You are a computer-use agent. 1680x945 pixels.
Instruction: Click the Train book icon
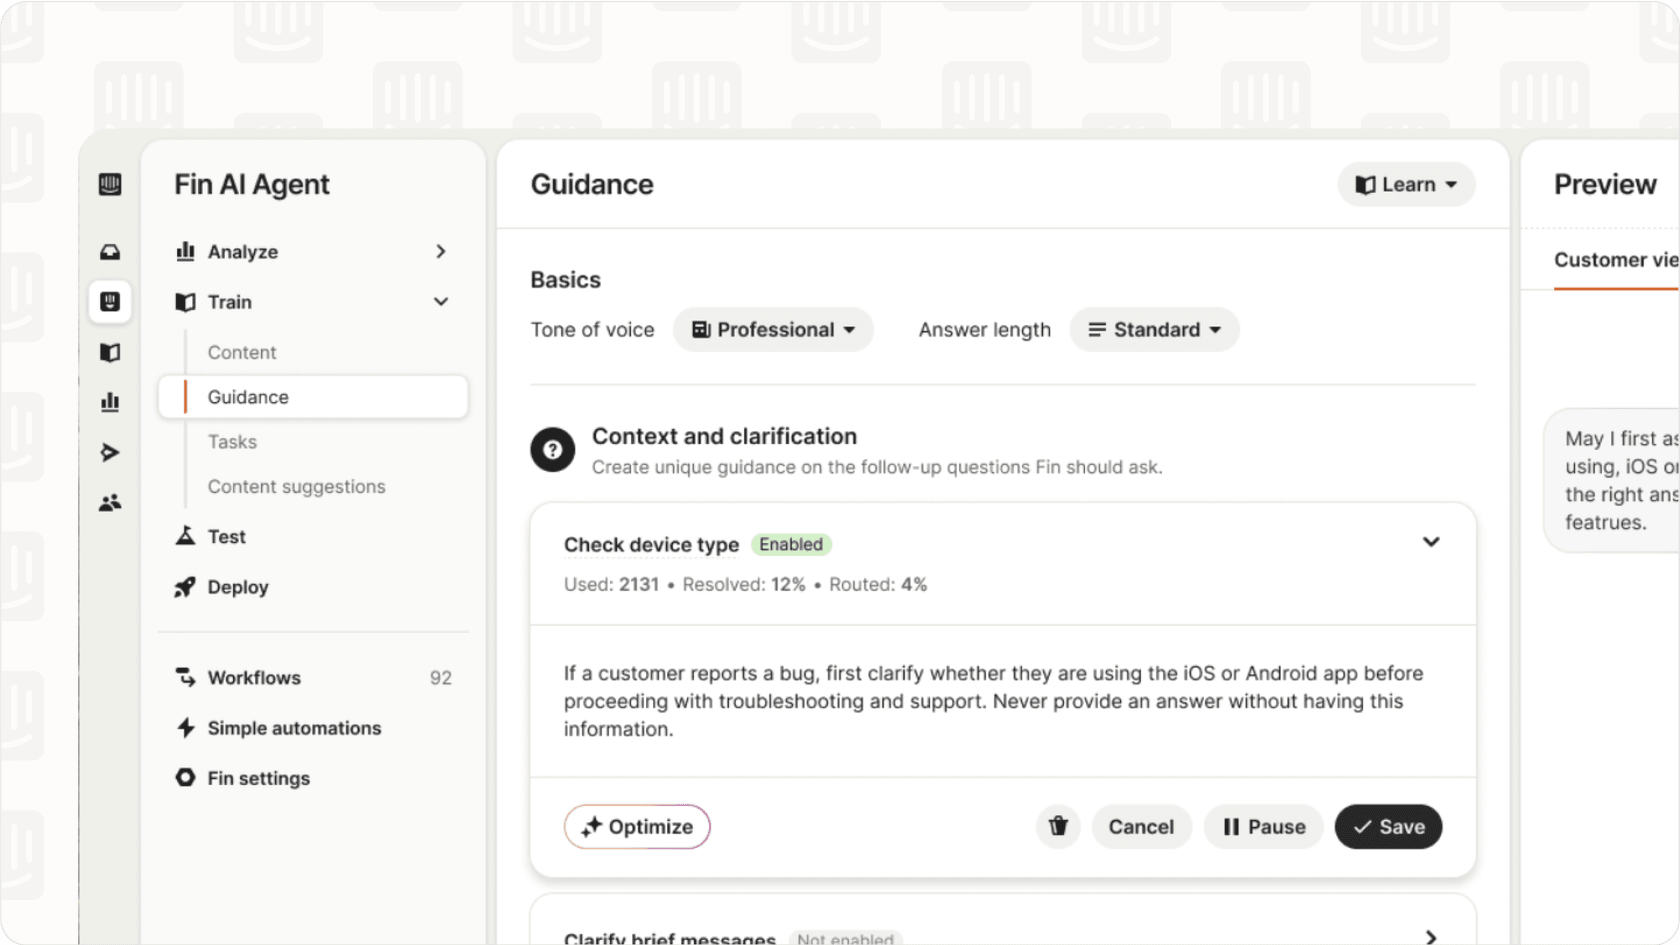point(185,302)
